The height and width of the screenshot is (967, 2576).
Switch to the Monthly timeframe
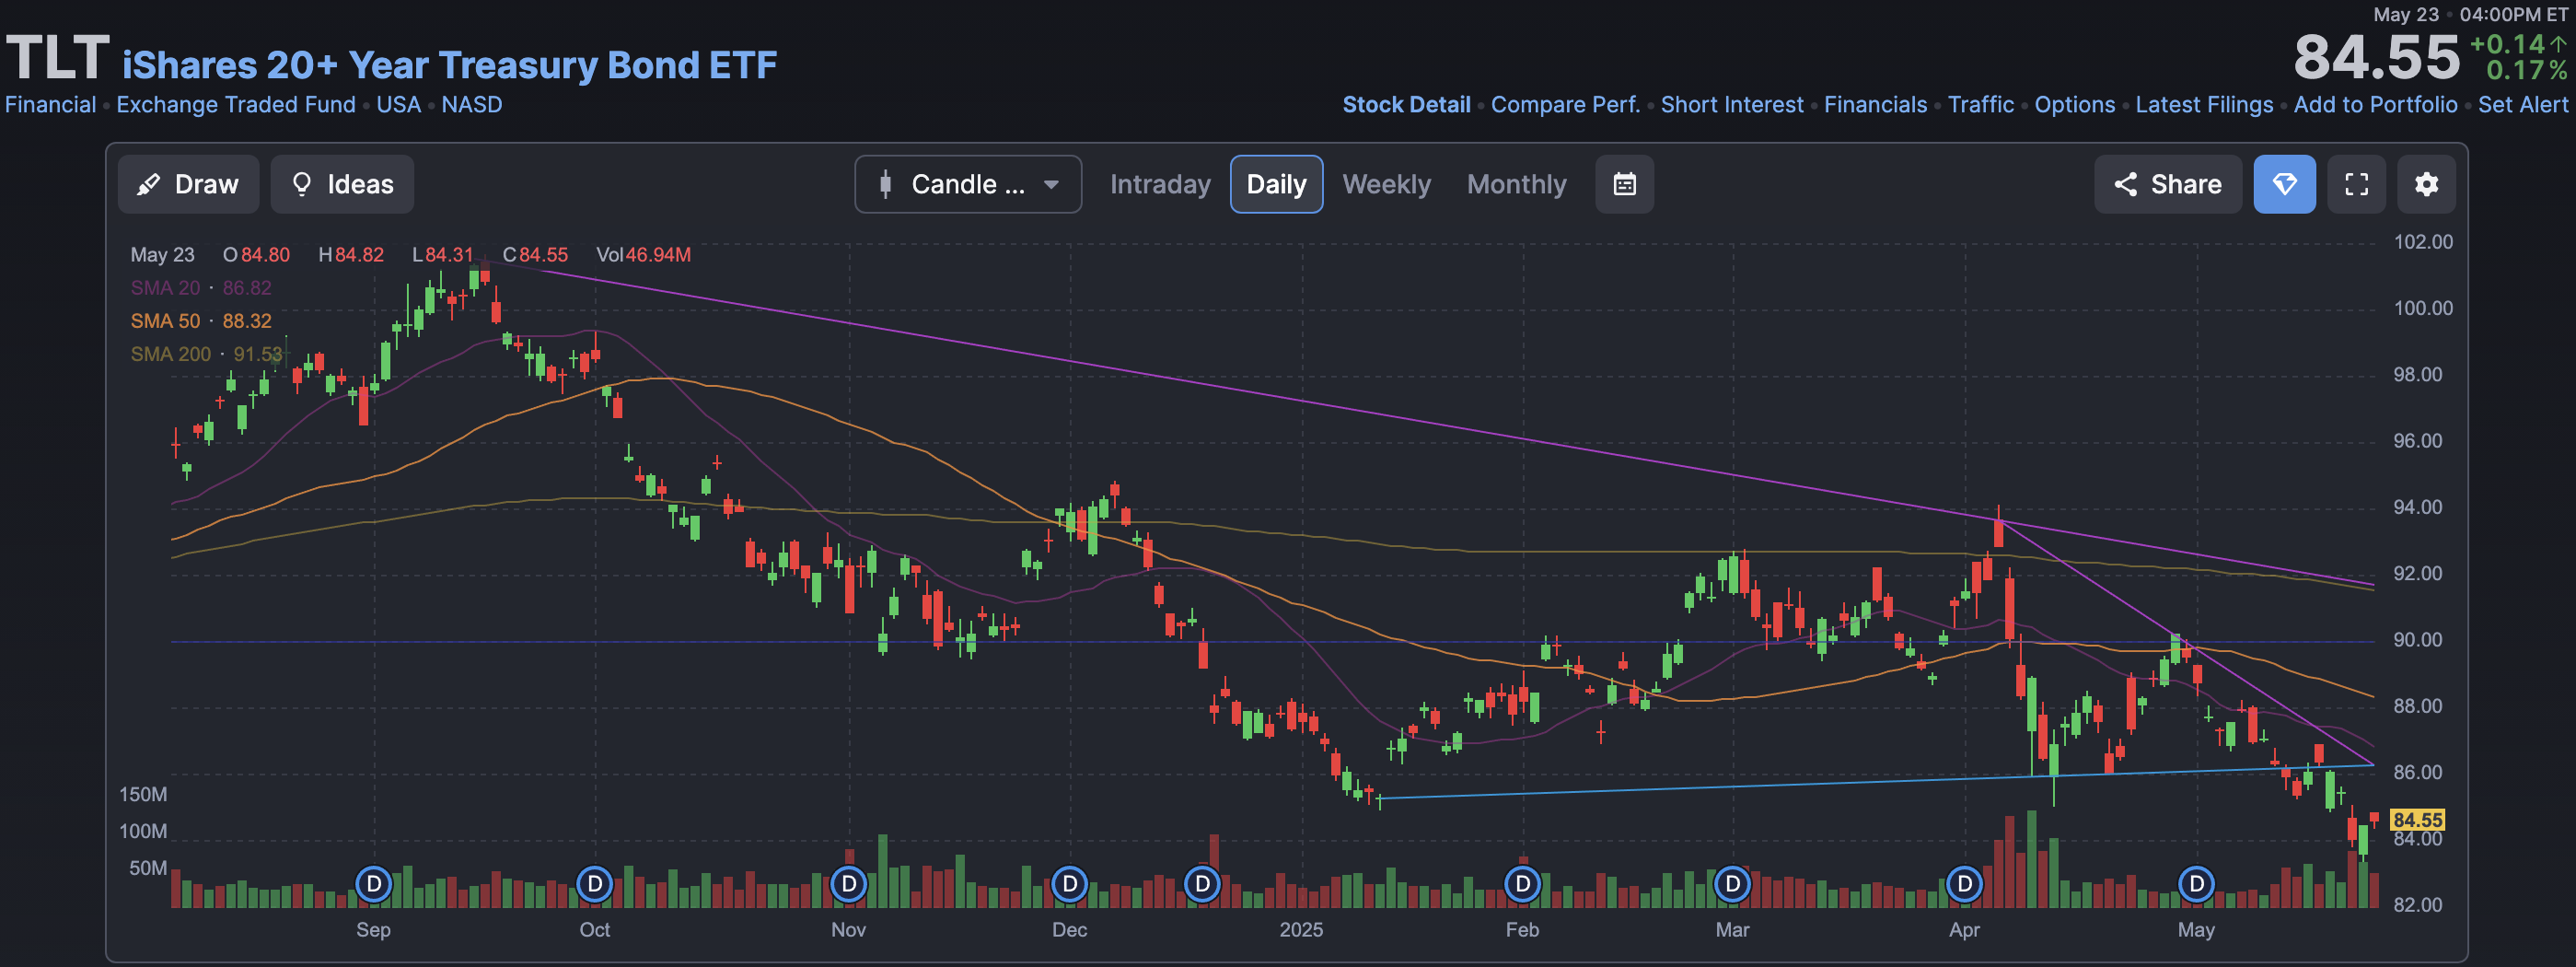point(1516,184)
